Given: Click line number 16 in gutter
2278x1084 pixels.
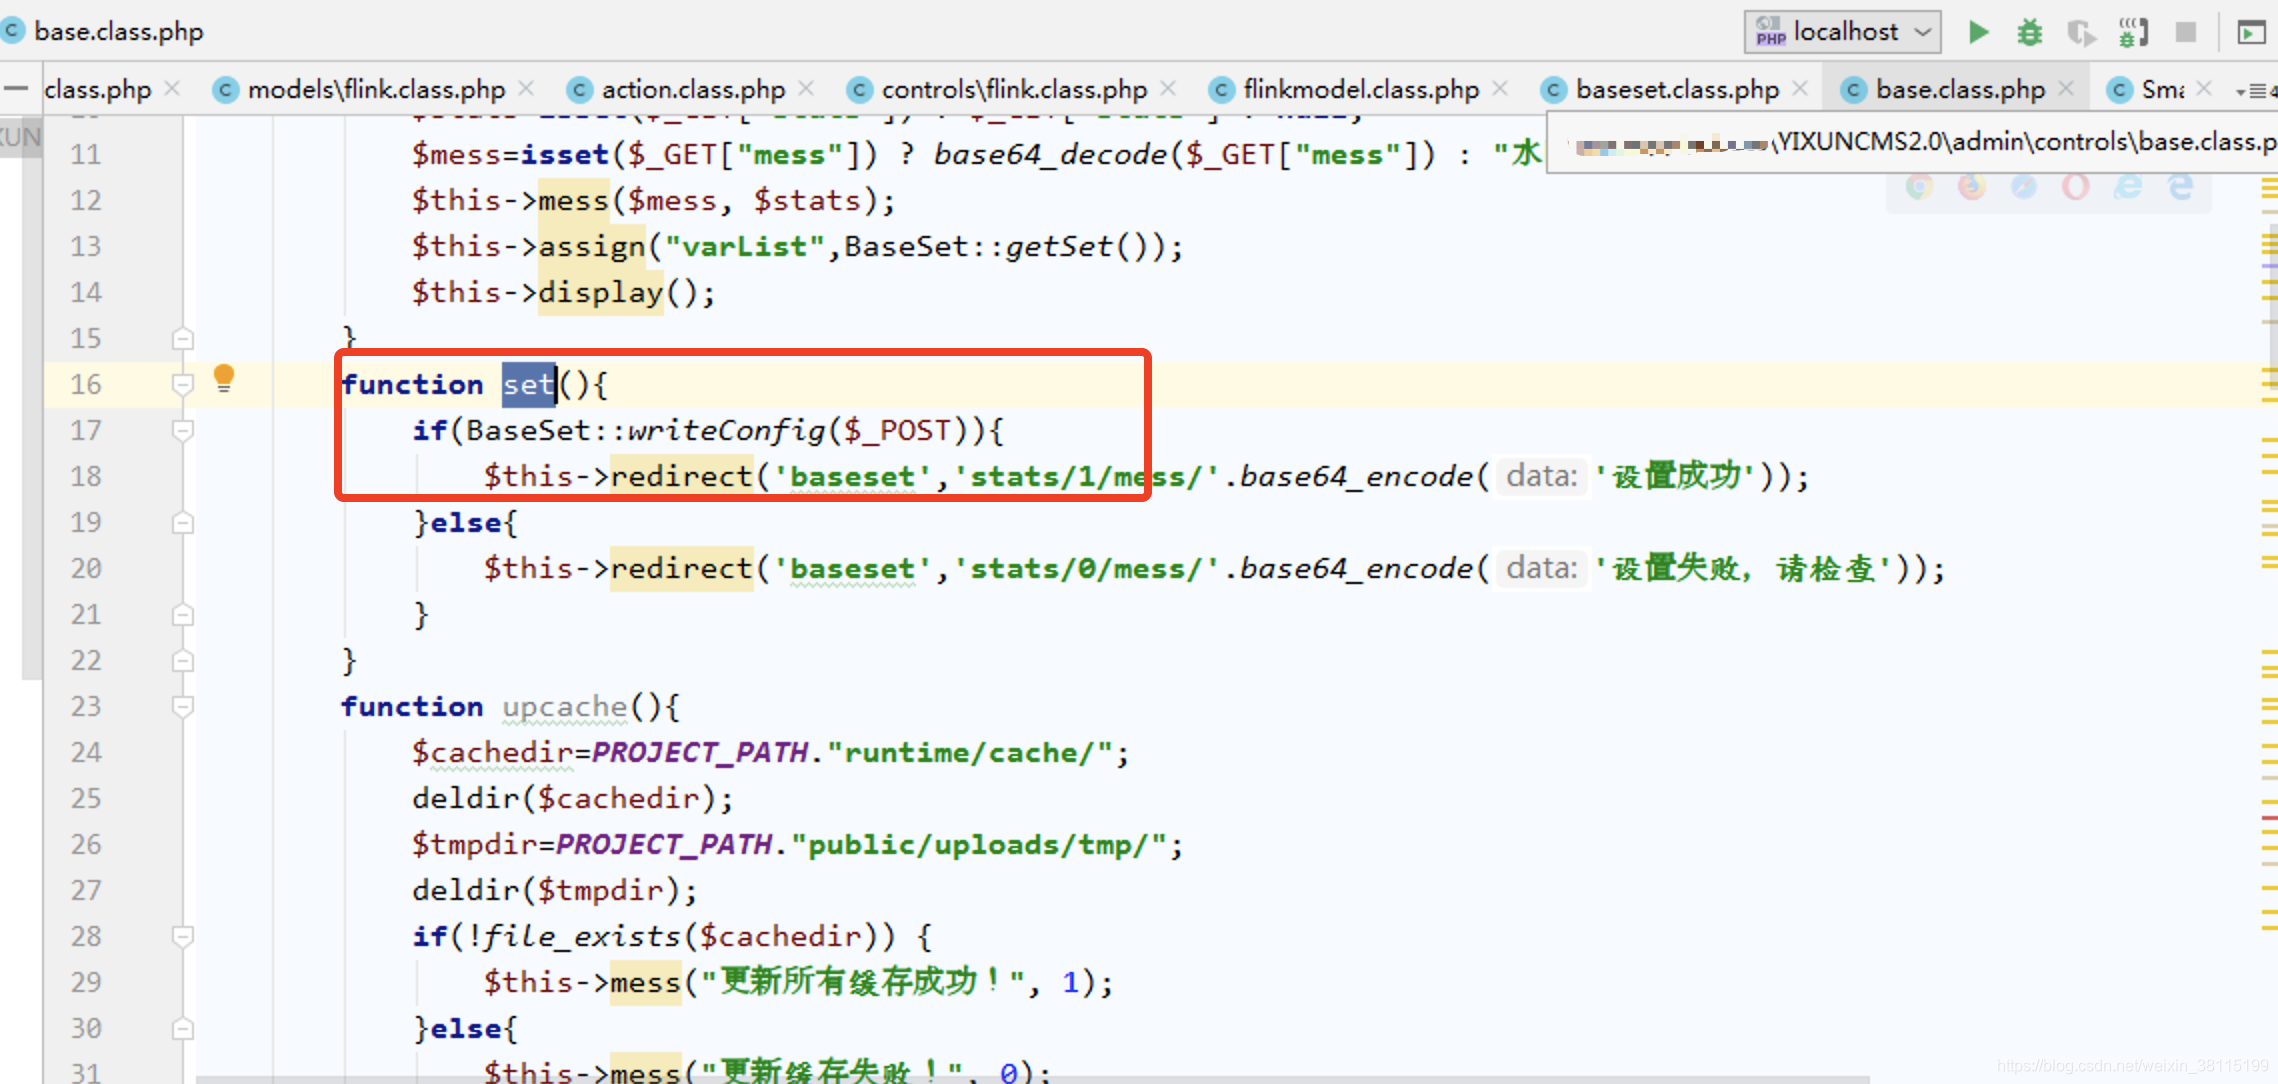Looking at the screenshot, I should click(x=86, y=384).
